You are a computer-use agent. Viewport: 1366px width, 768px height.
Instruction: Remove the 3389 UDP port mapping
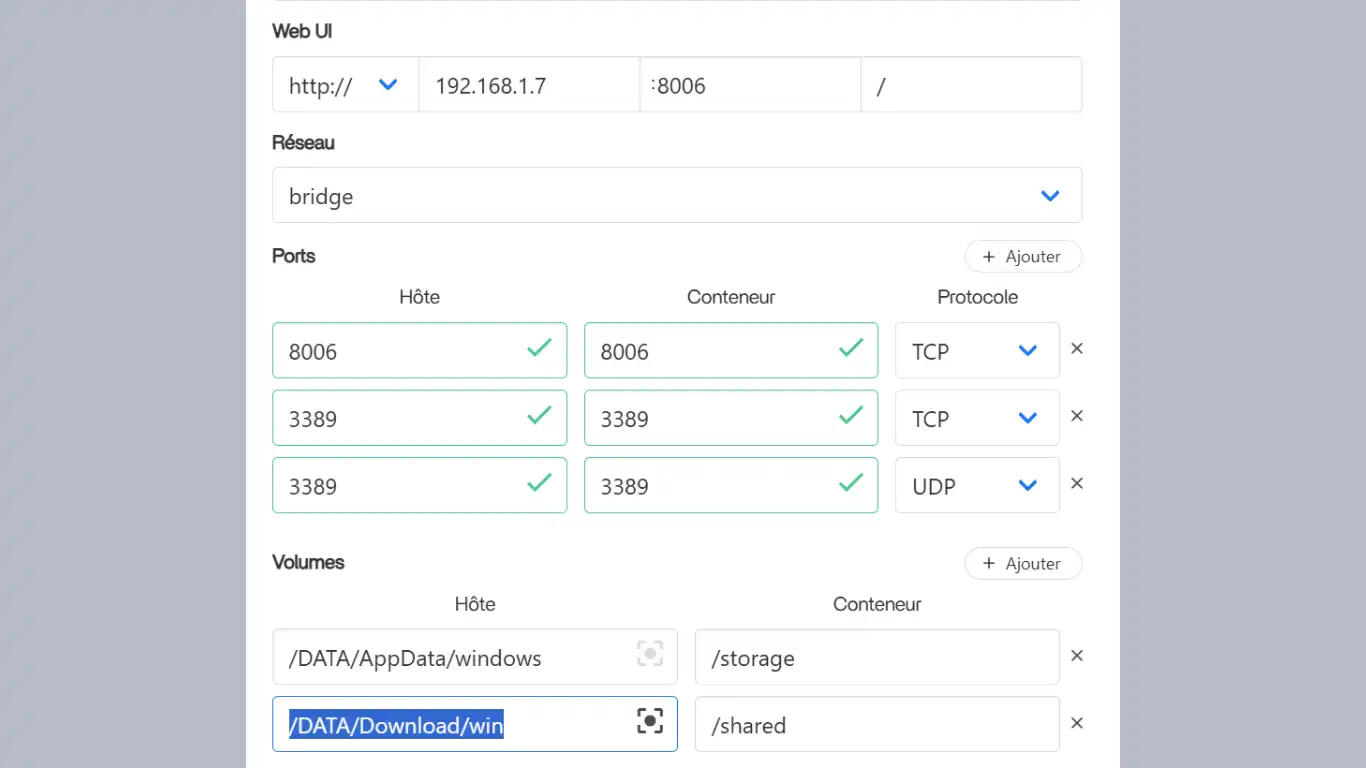pyautogui.click(x=1077, y=483)
